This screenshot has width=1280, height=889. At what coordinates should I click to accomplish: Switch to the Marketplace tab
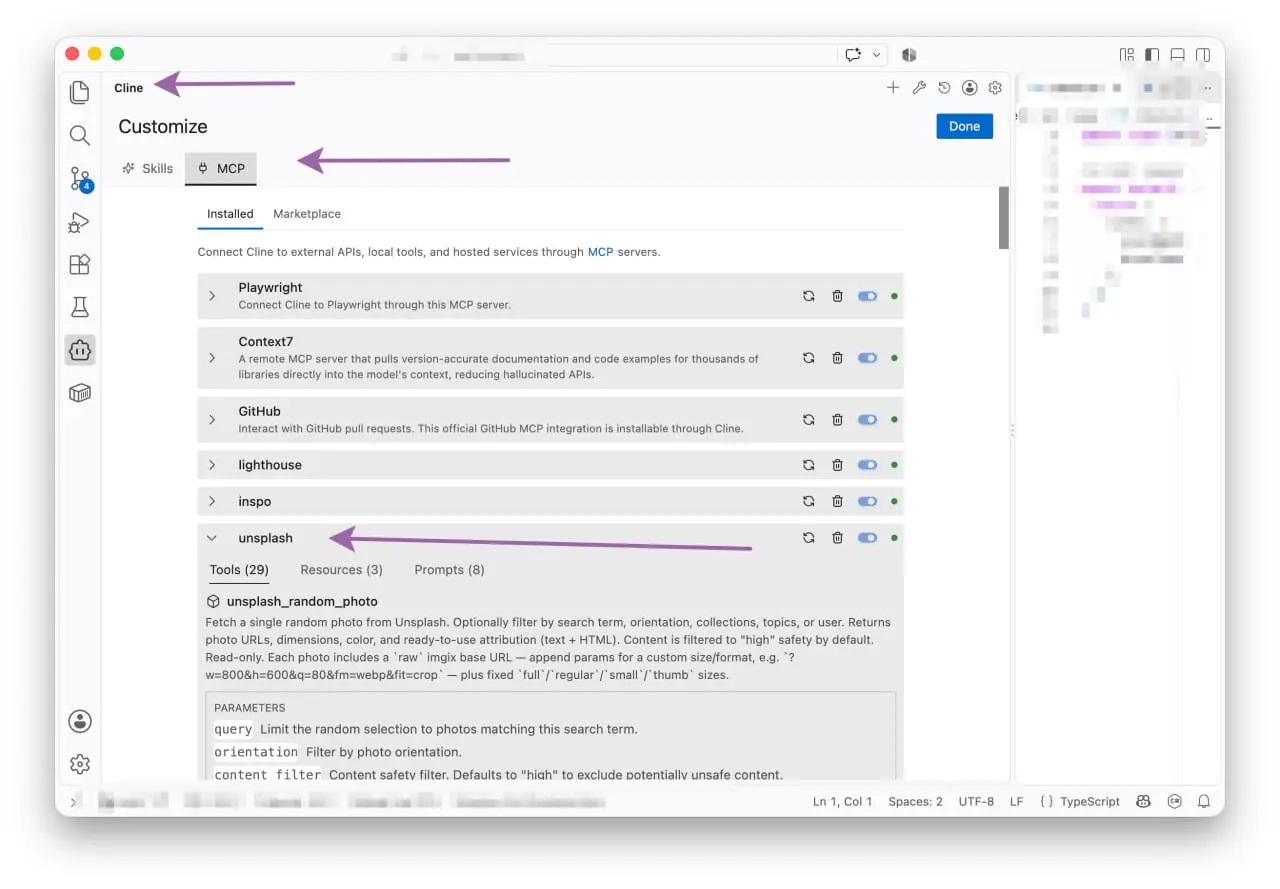pos(307,214)
